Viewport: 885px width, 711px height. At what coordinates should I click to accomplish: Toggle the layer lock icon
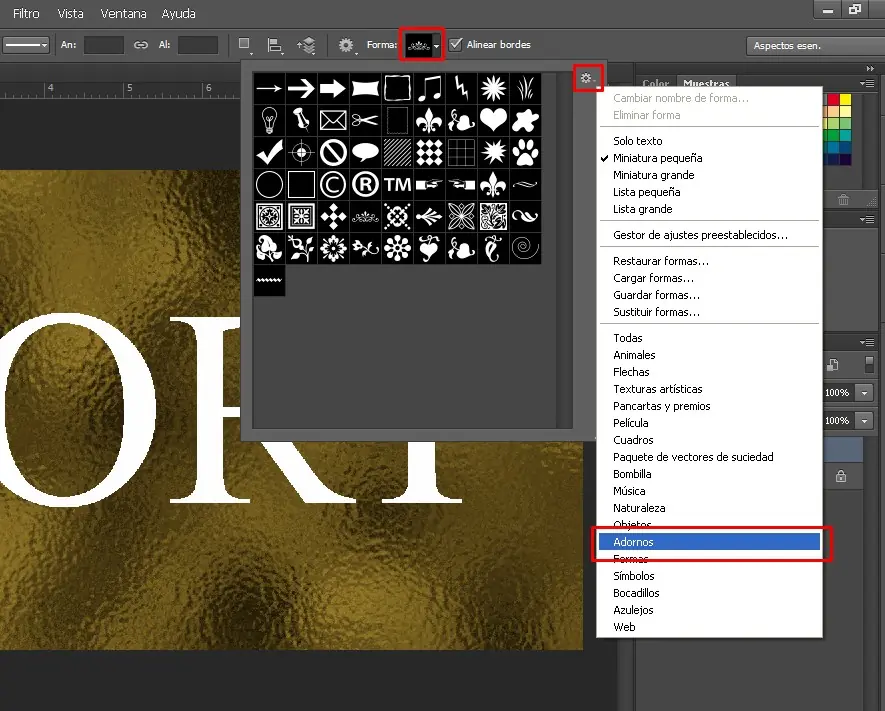tap(841, 476)
